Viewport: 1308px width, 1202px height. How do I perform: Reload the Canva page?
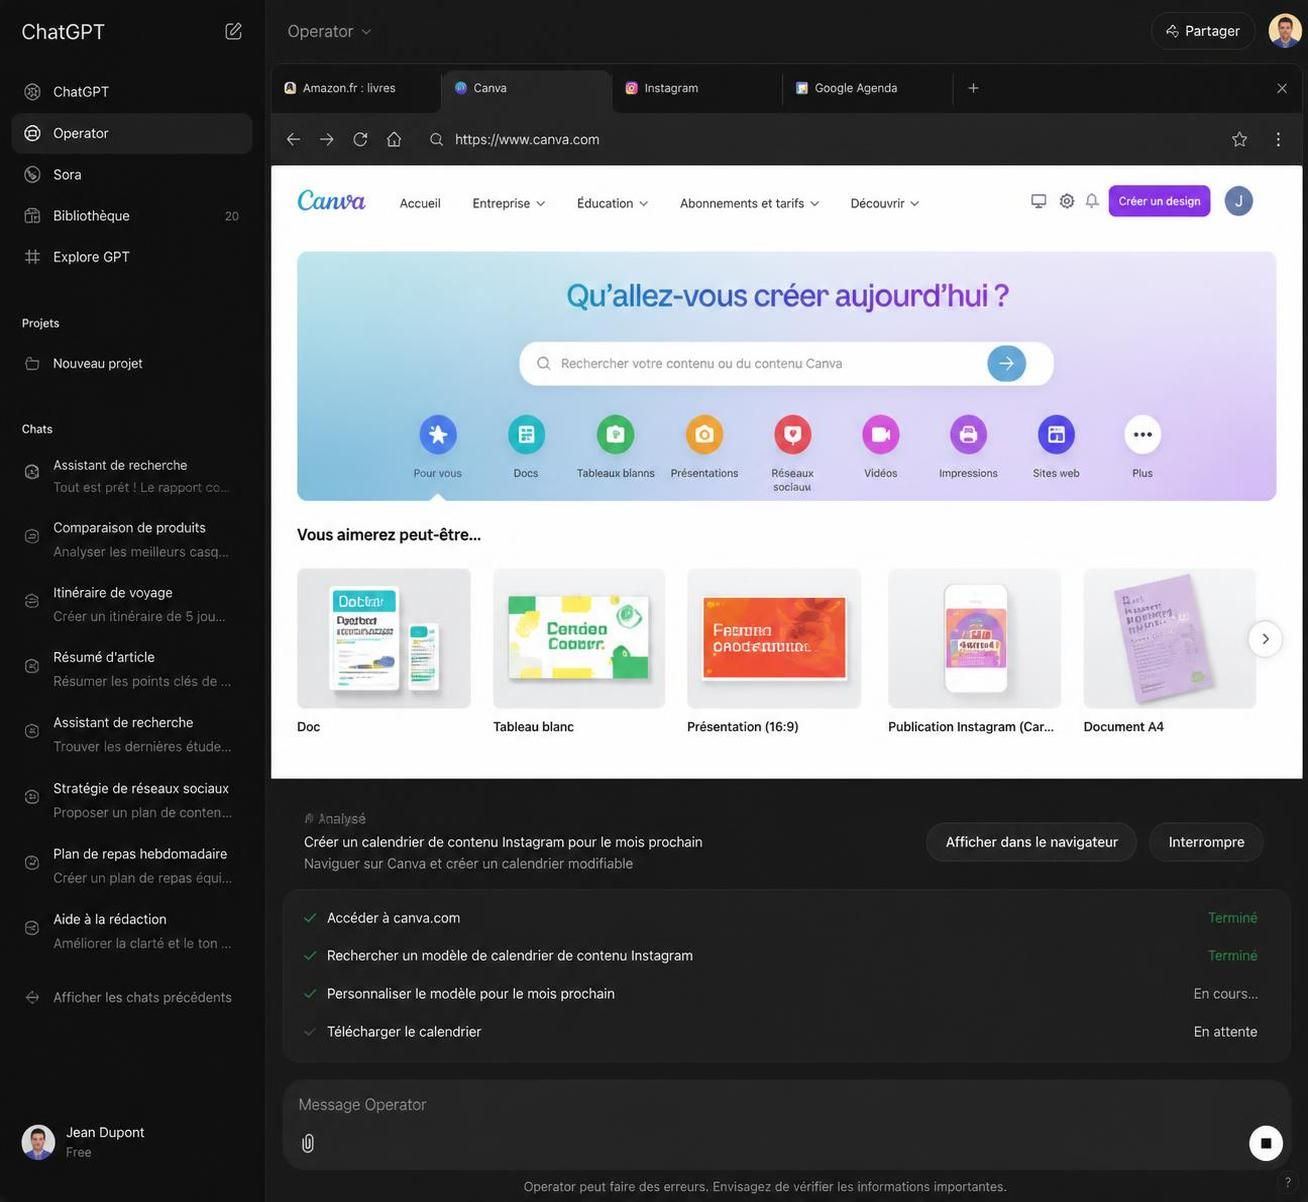tap(360, 139)
